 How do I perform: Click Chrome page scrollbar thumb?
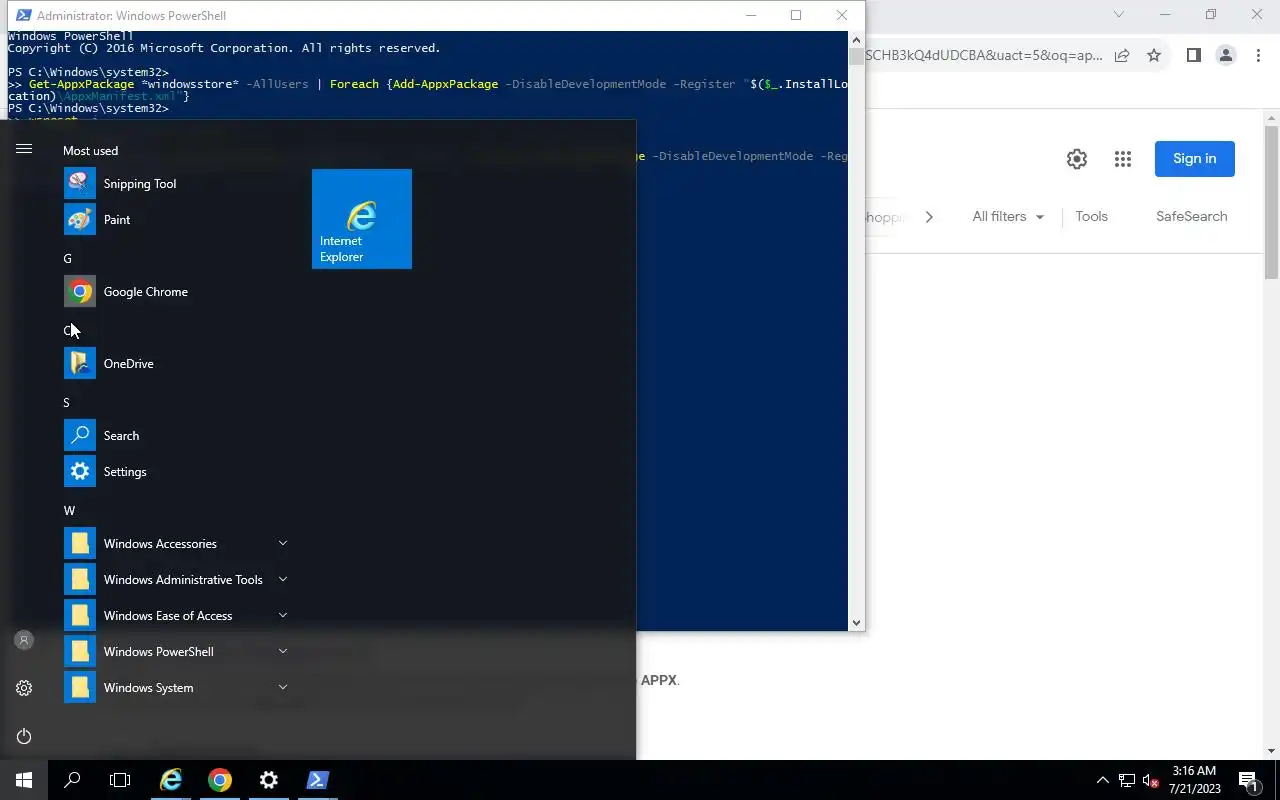[1272, 203]
